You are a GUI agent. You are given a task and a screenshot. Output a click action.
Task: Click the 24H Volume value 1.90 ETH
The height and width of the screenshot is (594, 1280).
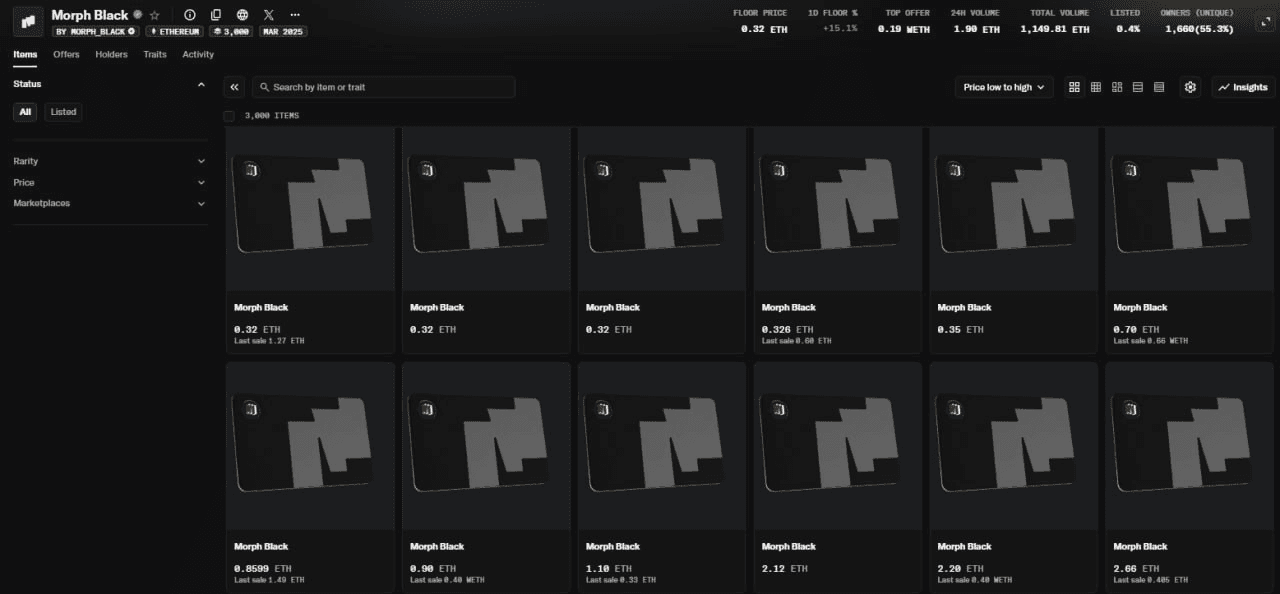pos(976,29)
